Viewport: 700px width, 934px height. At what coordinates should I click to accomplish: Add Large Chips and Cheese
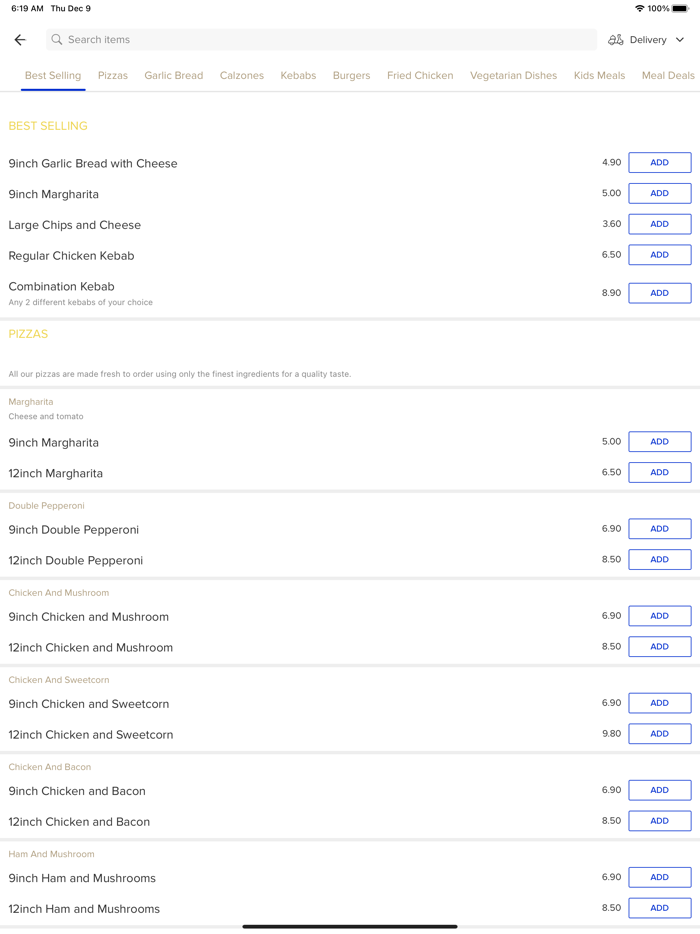click(659, 224)
